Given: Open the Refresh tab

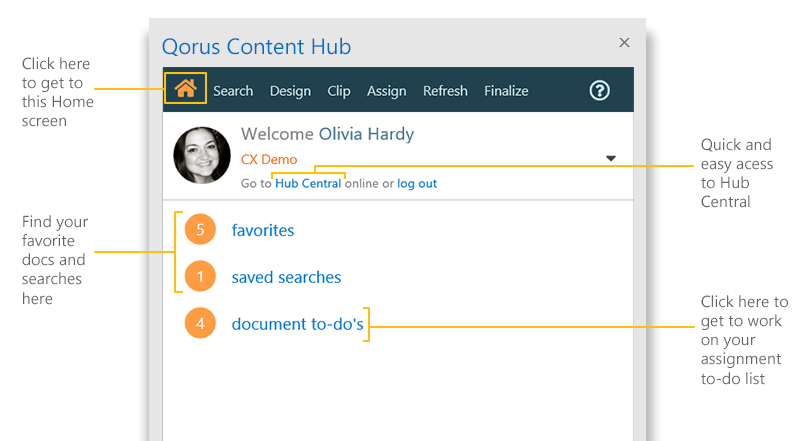Looking at the screenshot, I should (445, 91).
